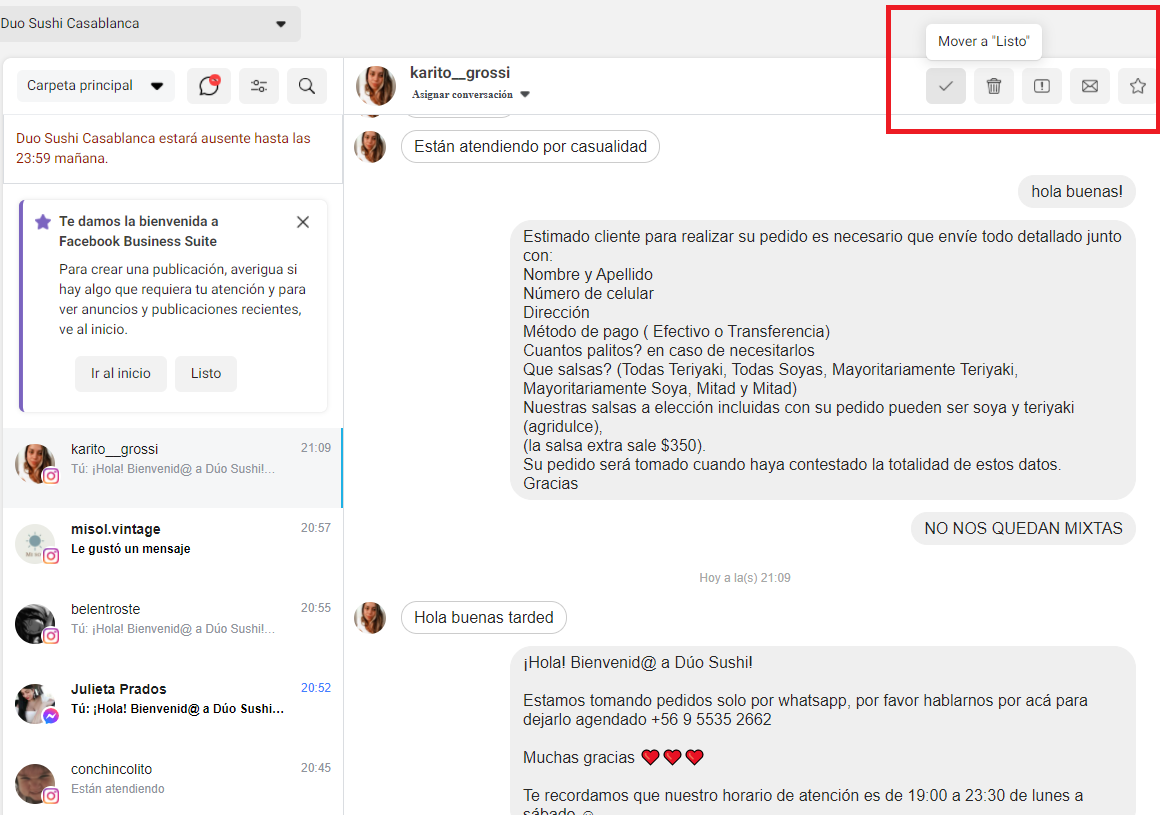Click 'Le gustó un mensaje' preview text
1160x815 pixels.
coord(131,549)
